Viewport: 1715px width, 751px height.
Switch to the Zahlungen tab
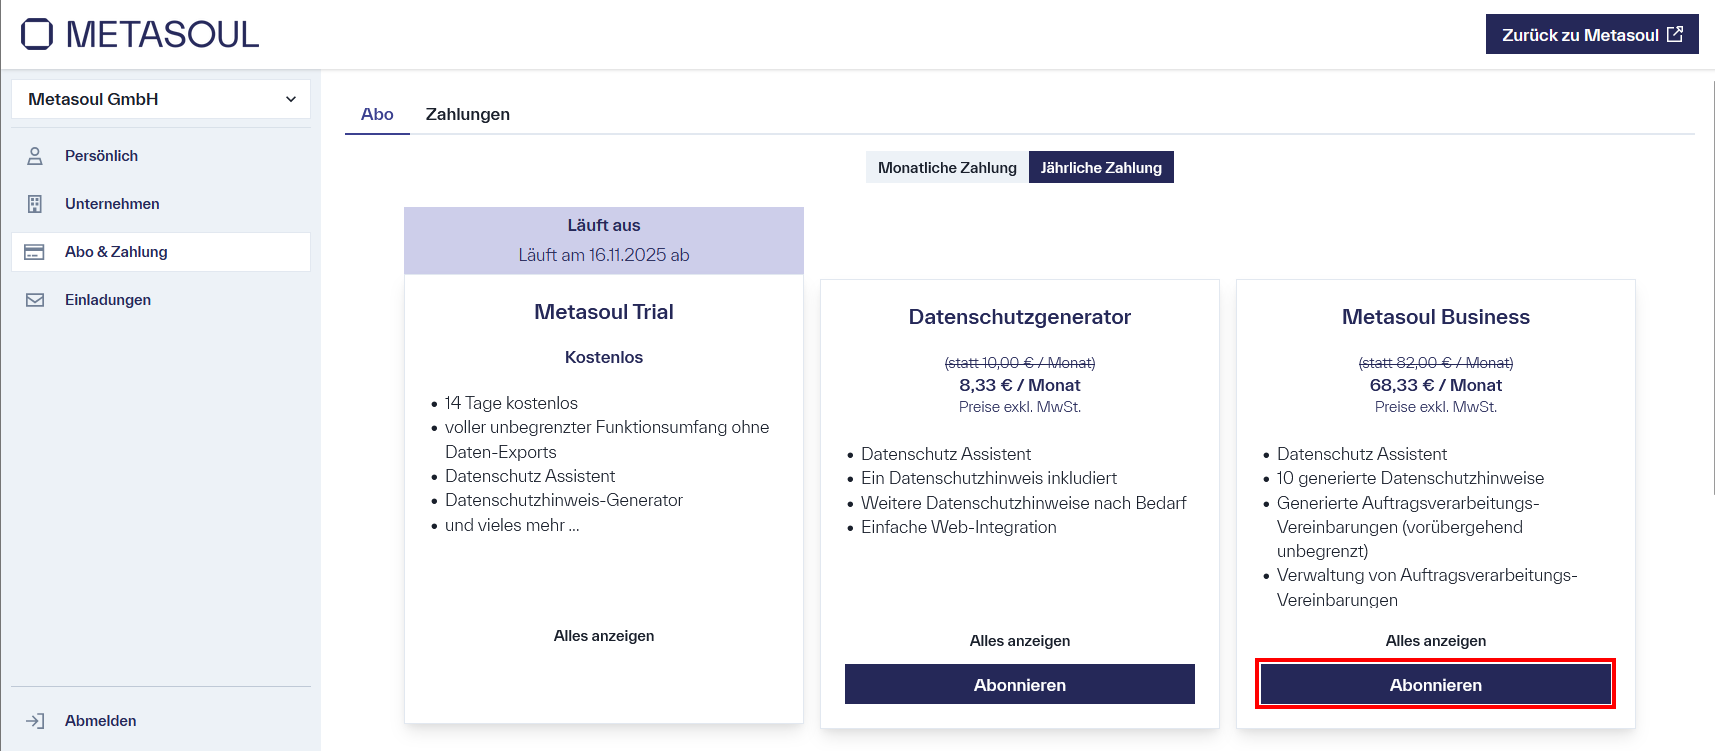(x=468, y=114)
